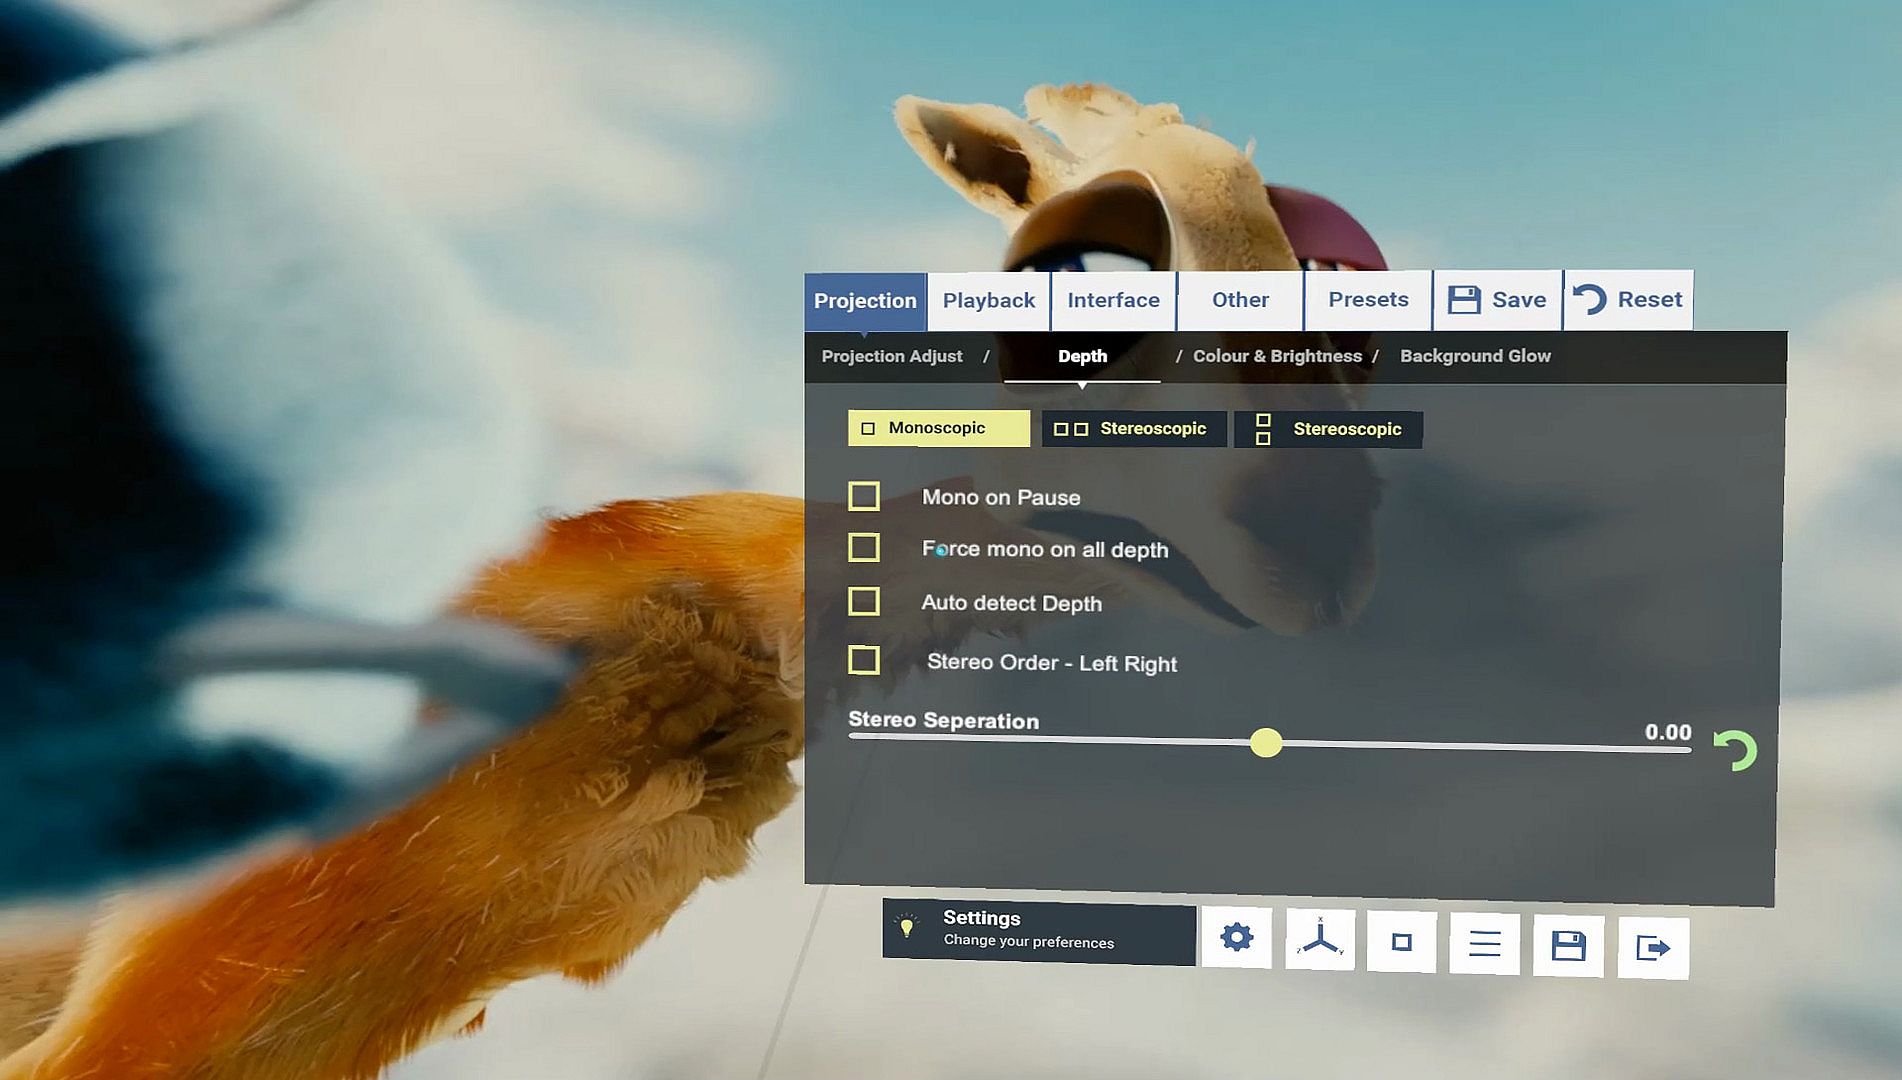The image size is (1902, 1080).
Task: Open Colour & Brightness sub-tab
Action: coord(1277,356)
